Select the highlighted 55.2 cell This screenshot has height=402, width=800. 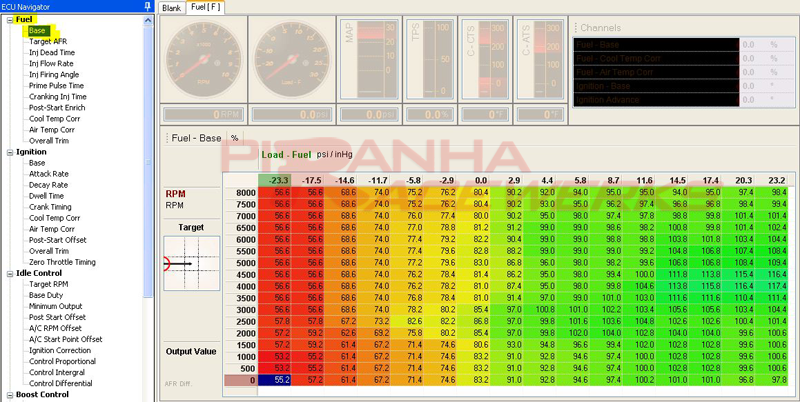pyautogui.click(x=274, y=380)
